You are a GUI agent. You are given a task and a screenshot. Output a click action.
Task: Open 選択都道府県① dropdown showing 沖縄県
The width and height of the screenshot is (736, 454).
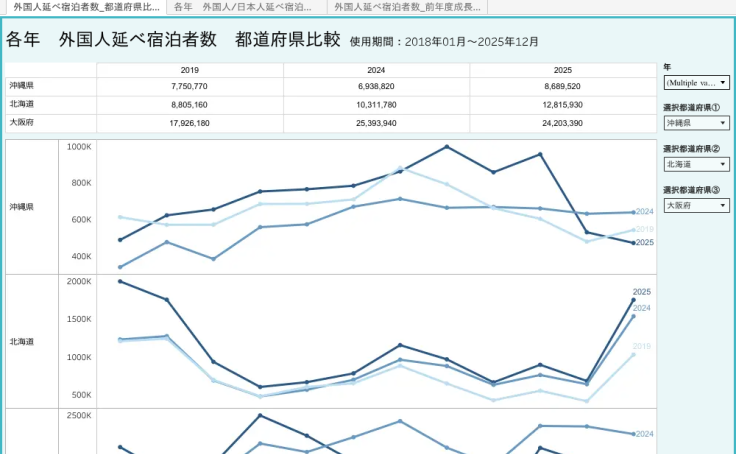coord(697,123)
